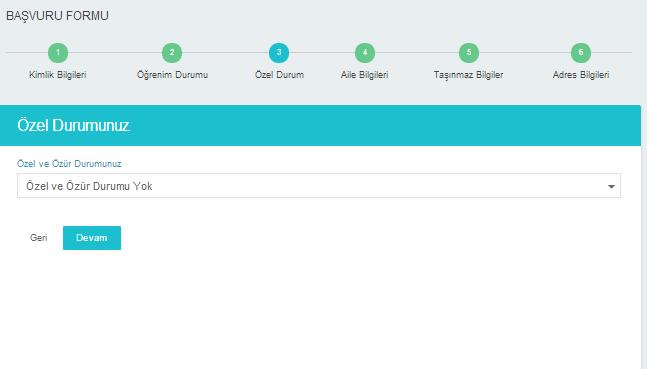
Task: Click the Özel ve Özür Durumunuz field label
Action: pyautogui.click(x=69, y=164)
